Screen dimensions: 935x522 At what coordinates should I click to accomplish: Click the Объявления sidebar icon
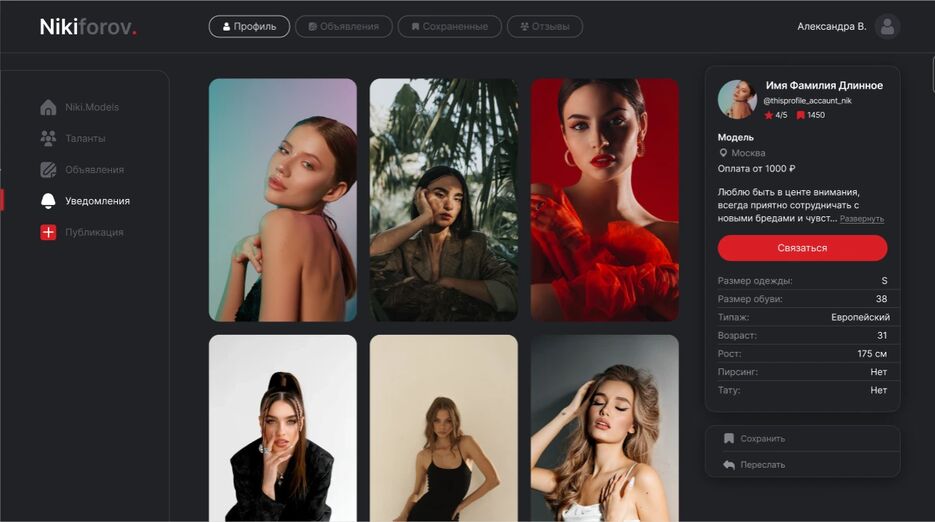48,169
